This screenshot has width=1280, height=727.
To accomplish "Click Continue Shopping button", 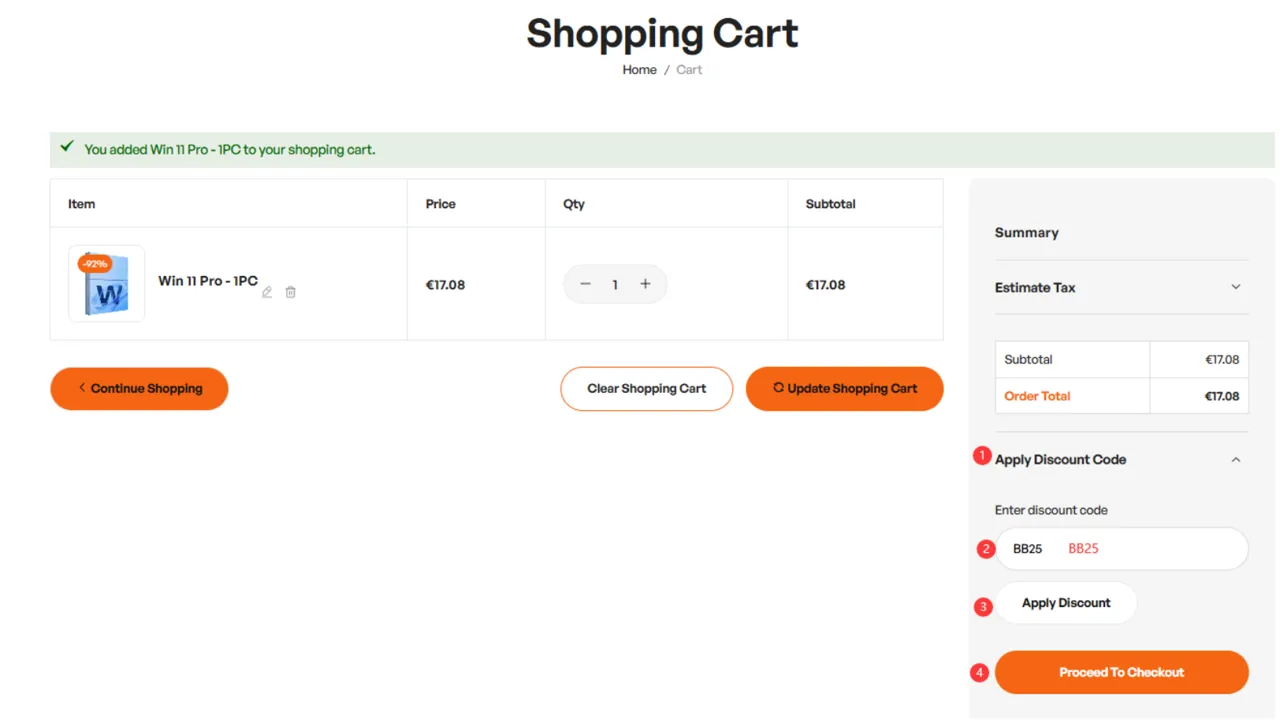I will [x=139, y=389].
